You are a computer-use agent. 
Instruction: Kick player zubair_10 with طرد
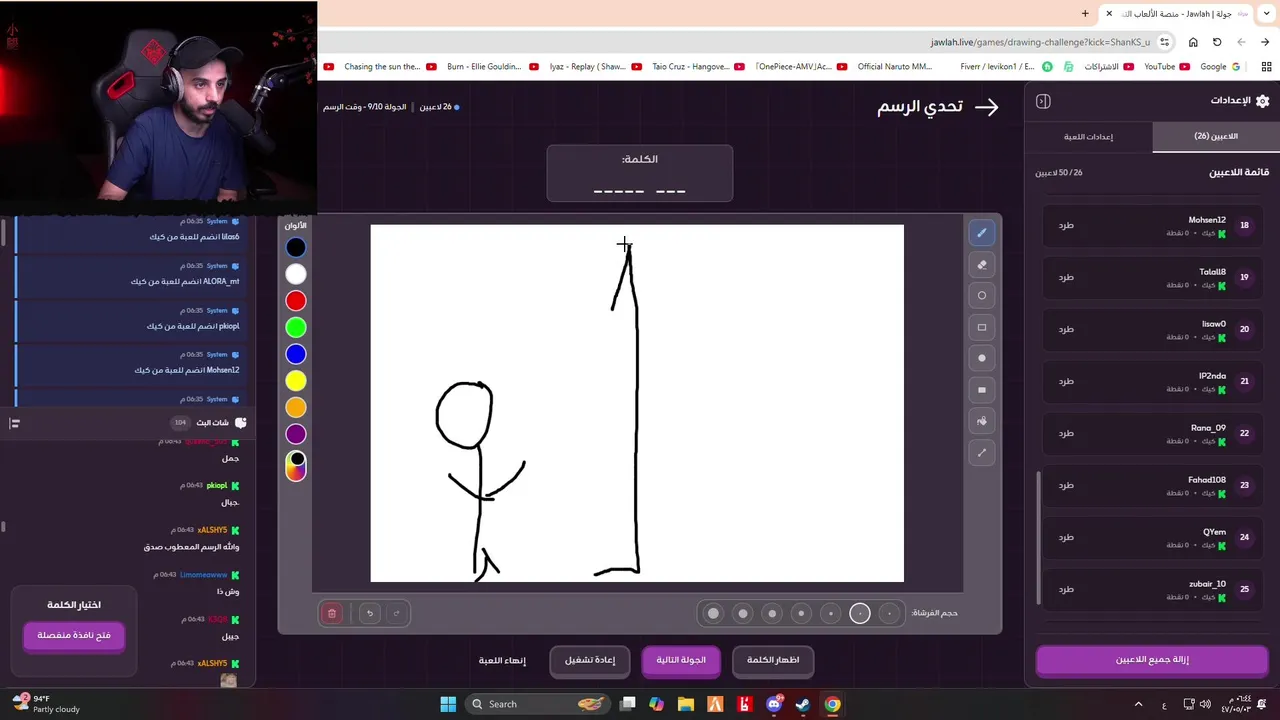[1066, 589]
